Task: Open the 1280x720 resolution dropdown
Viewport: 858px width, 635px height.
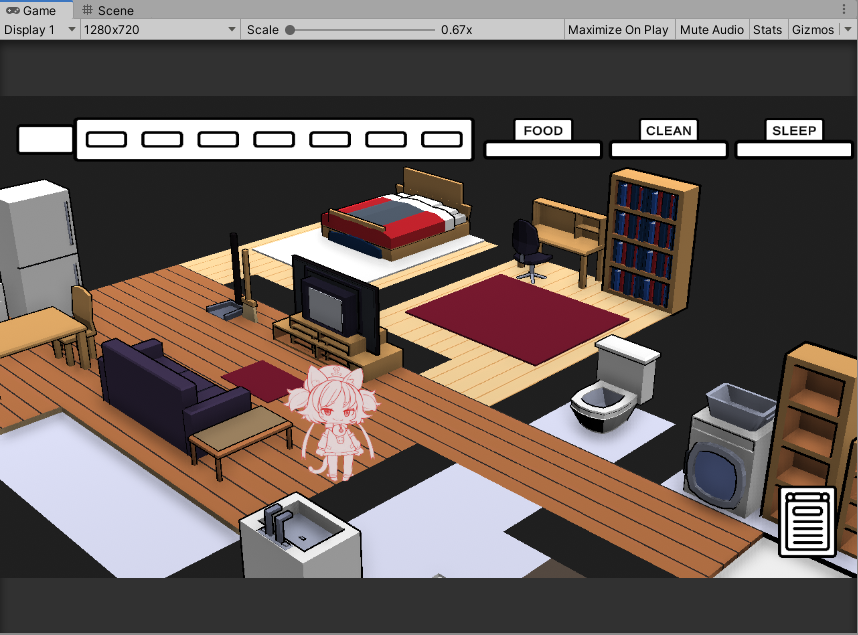Action: click(160, 30)
